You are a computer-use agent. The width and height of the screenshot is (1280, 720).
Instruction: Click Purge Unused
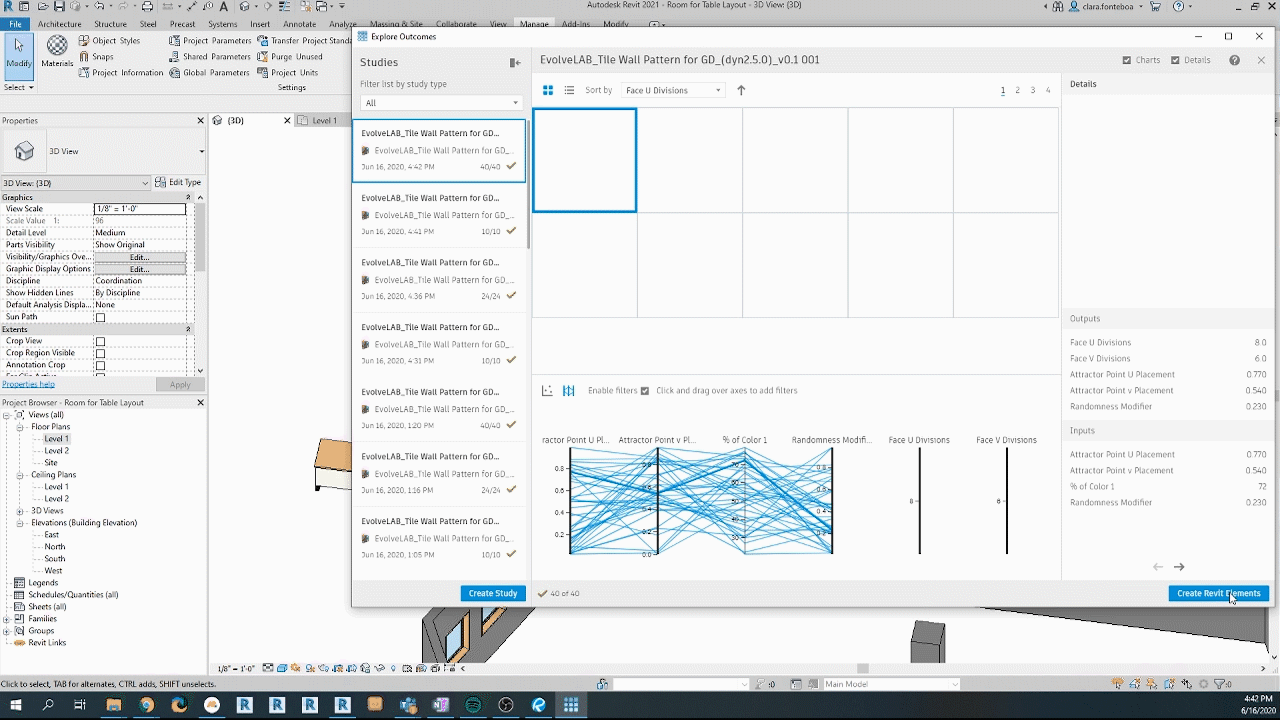(x=289, y=57)
